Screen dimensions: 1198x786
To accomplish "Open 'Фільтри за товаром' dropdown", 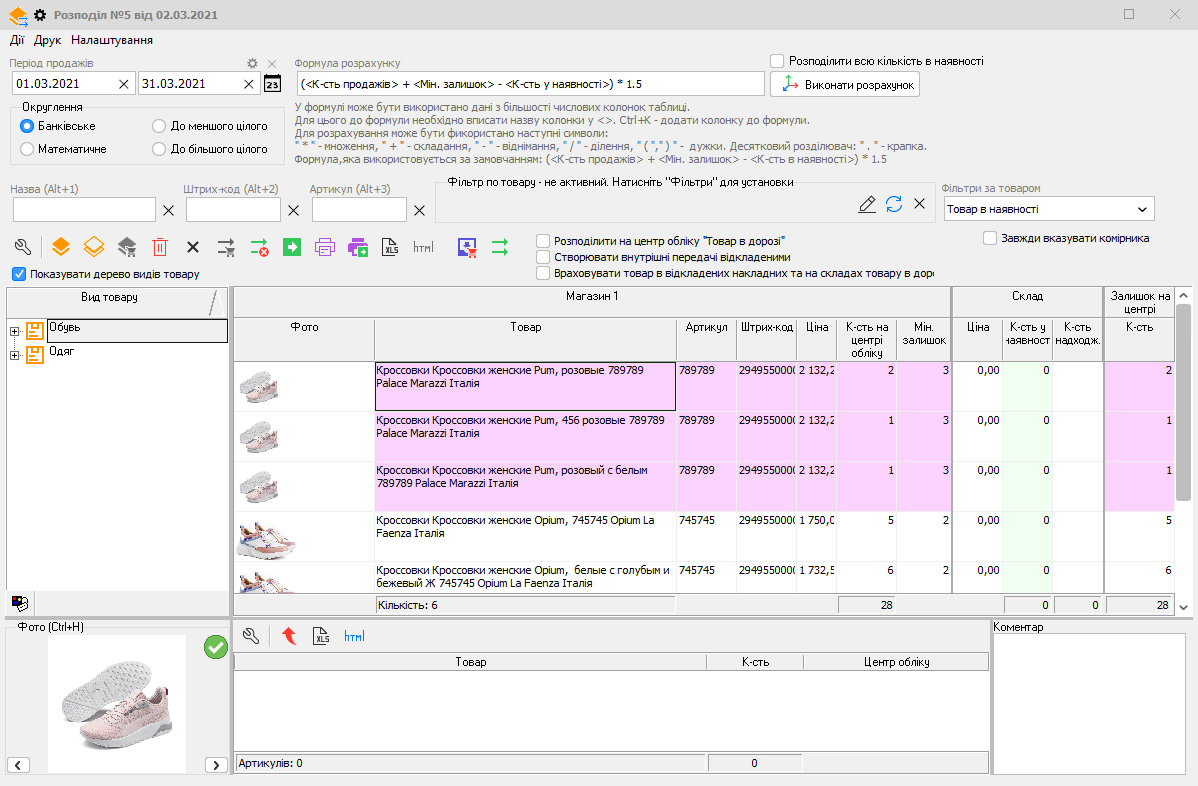I will tap(1048, 209).
